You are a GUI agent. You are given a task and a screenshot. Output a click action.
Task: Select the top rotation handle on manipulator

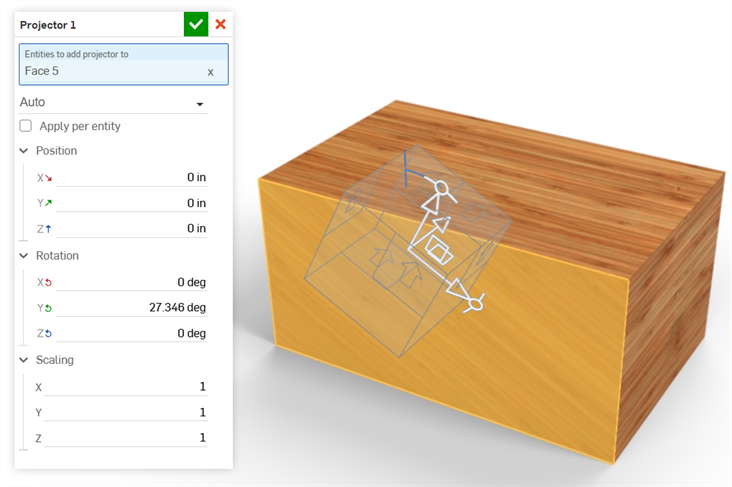click(438, 187)
